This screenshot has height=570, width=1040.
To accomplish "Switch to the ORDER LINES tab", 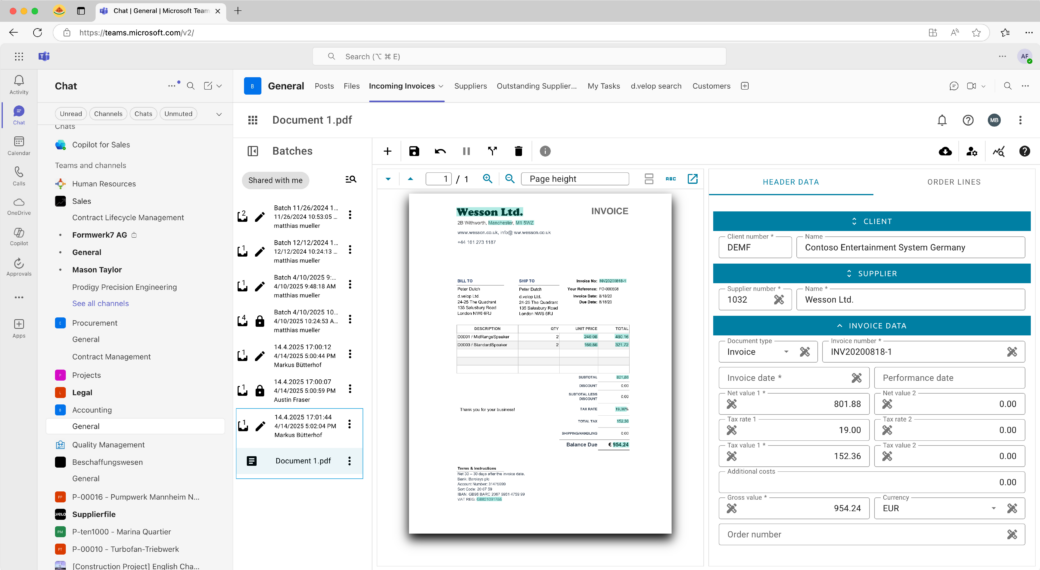I will click(954, 182).
